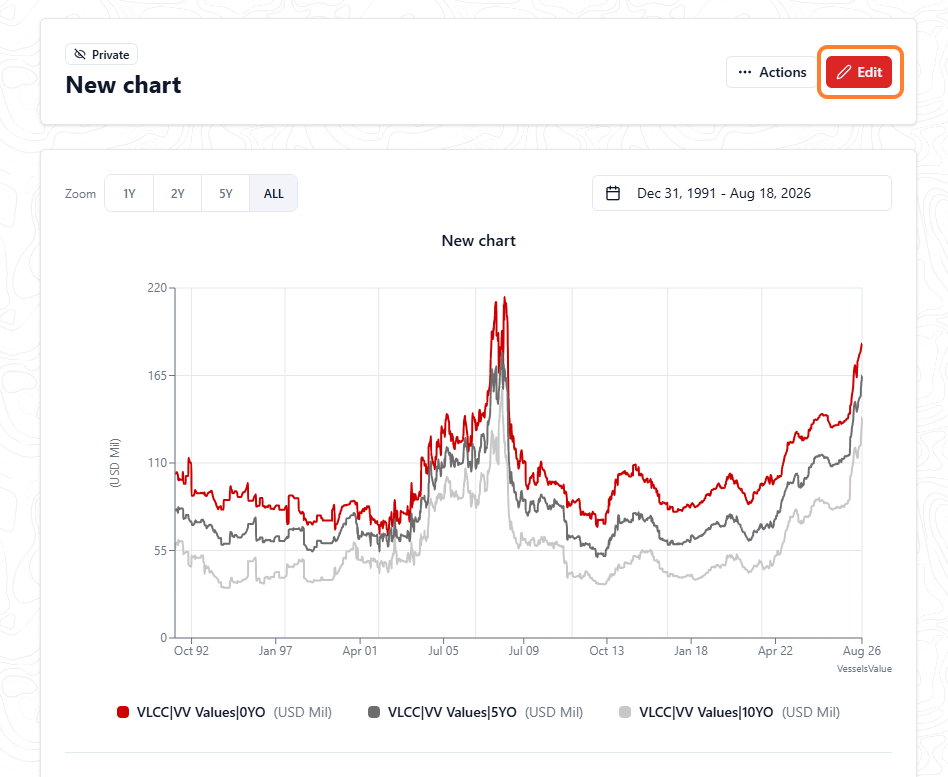Click the red 0YO legend color swatch
948x777 pixels.
coord(123,712)
